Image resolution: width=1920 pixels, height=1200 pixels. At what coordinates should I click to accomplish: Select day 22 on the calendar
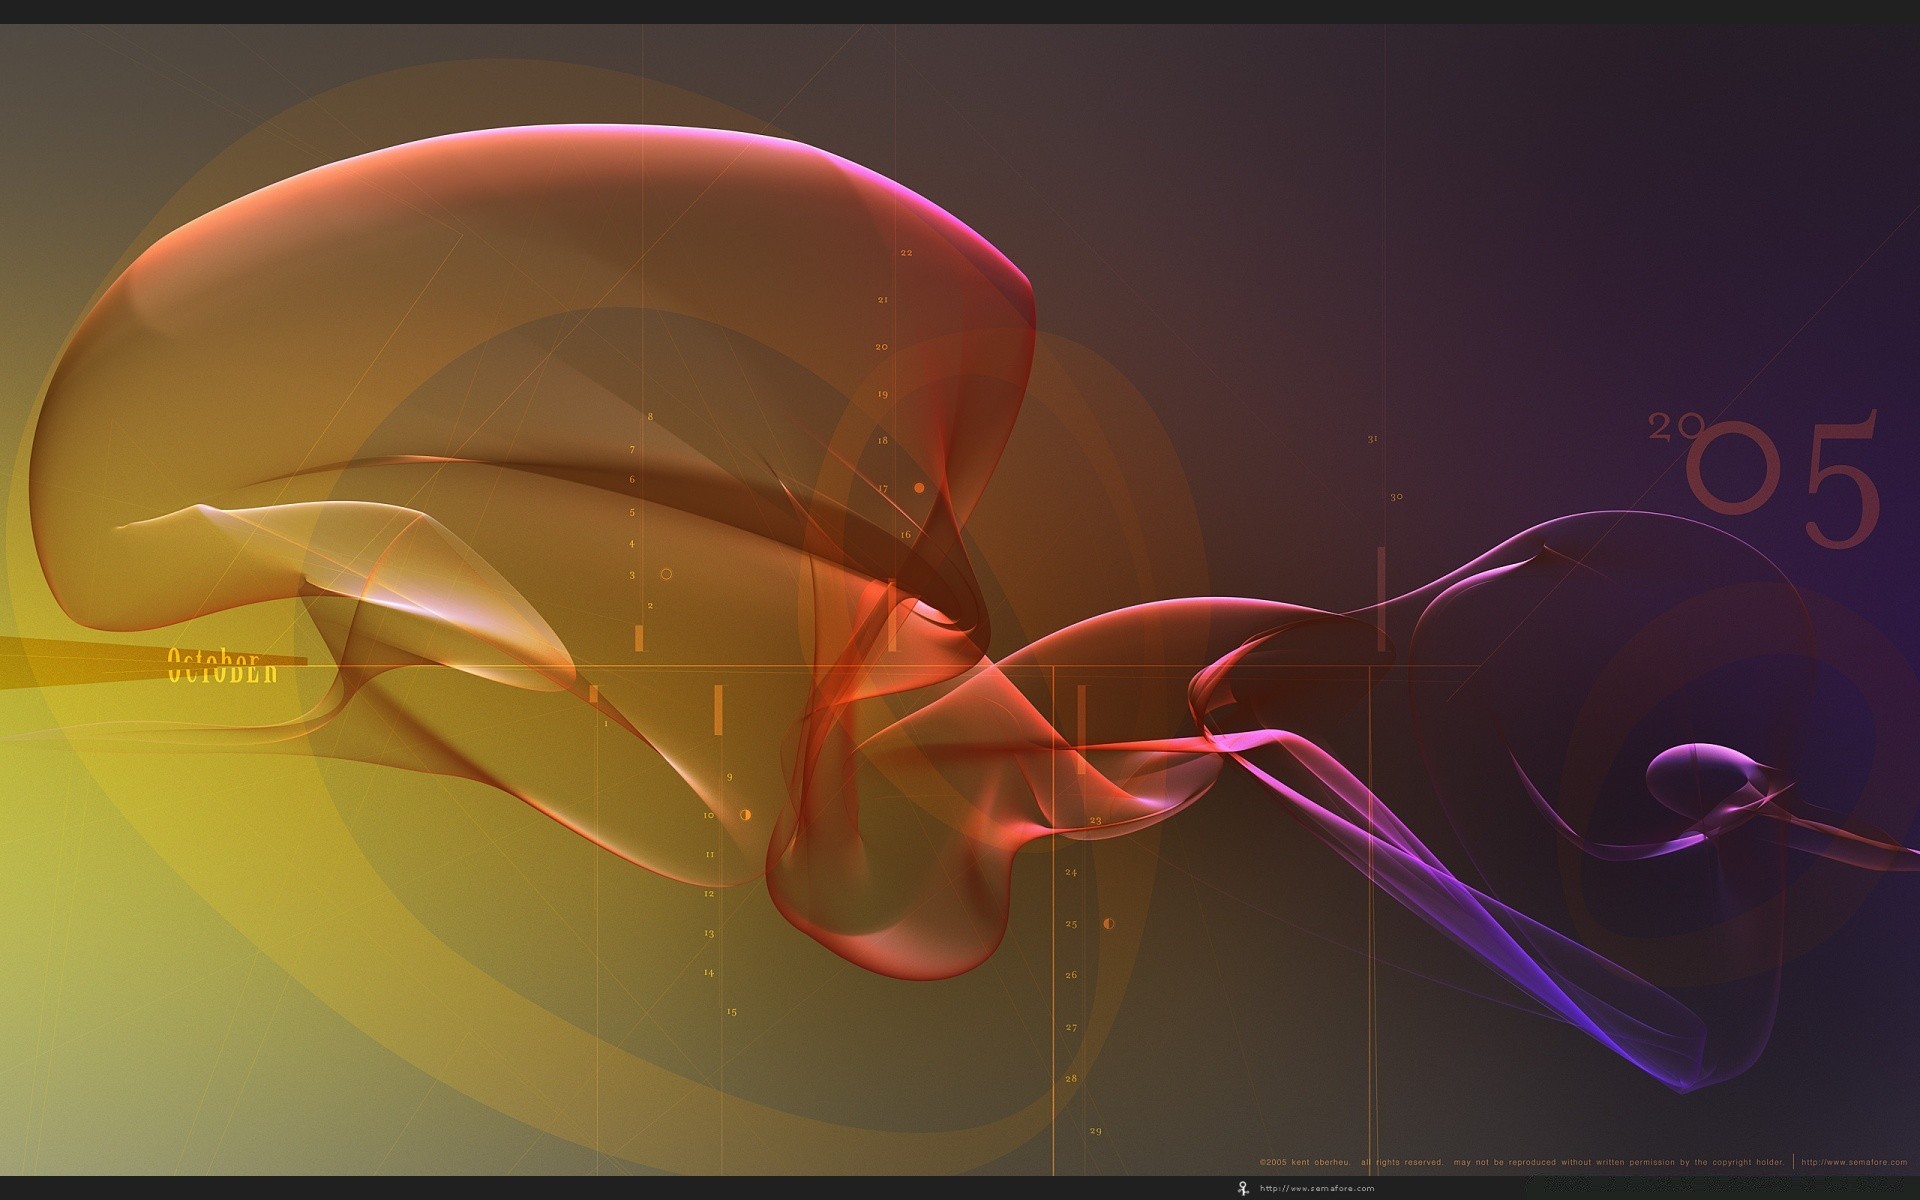pos(906,253)
